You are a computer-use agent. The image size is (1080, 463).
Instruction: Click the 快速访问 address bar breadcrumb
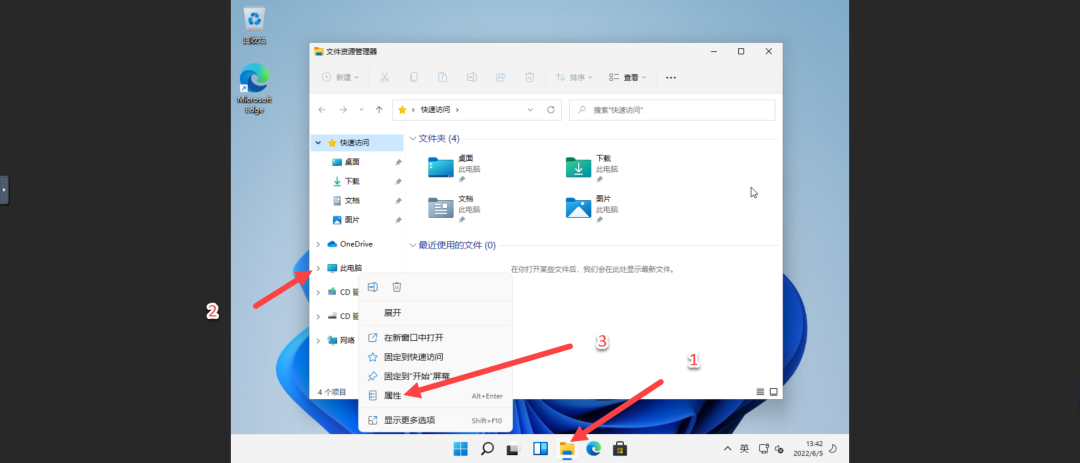(x=436, y=110)
